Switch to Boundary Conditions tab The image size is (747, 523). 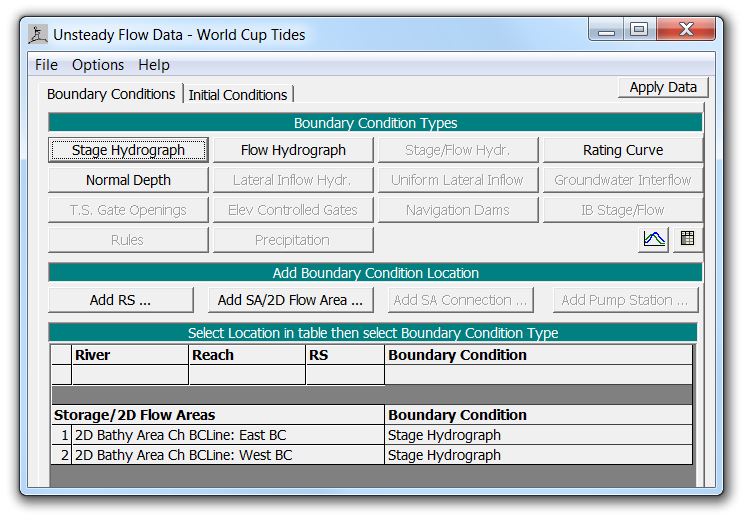[111, 94]
